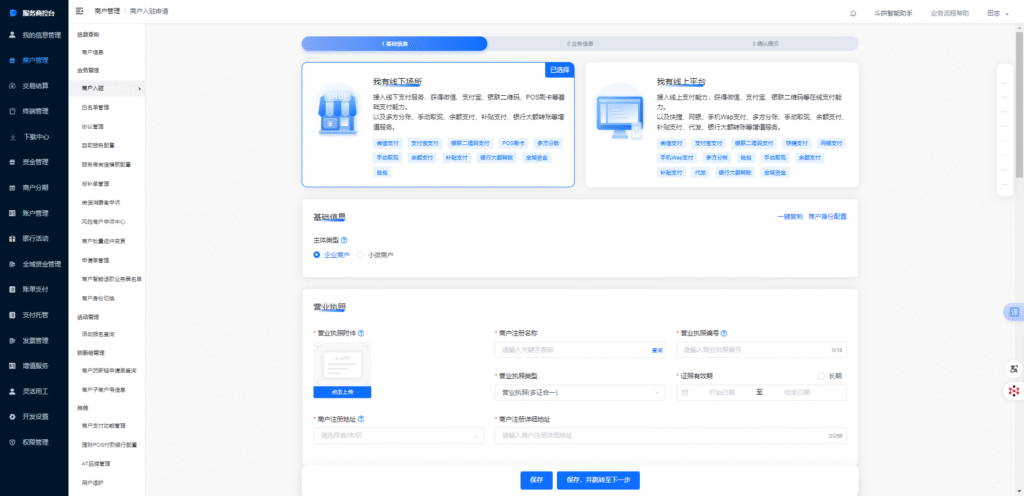Click the 我的信息管理 person icon in sidebar
Screen dimensions: 1024x496
click(12, 35)
